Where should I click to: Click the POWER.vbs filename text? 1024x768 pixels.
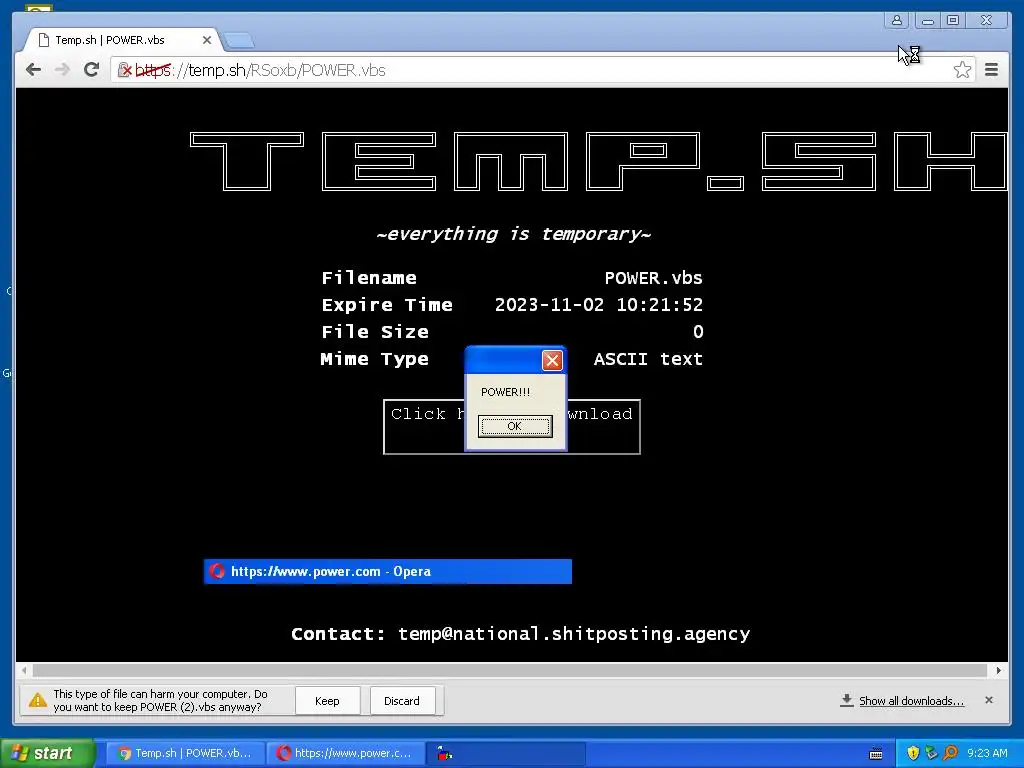click(653, 278)
